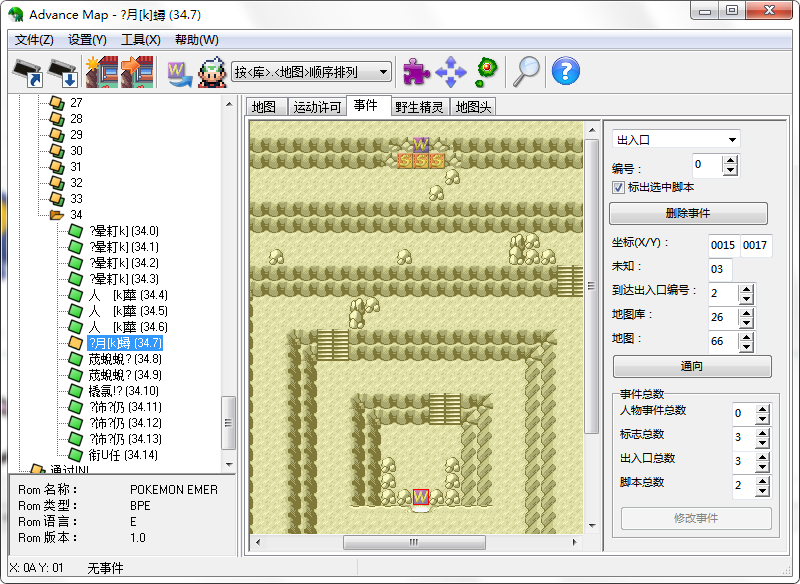The width and height of the screenshot is (800, 584).
Task: Increase the 出入口总数 count
Action: point(762,457)
